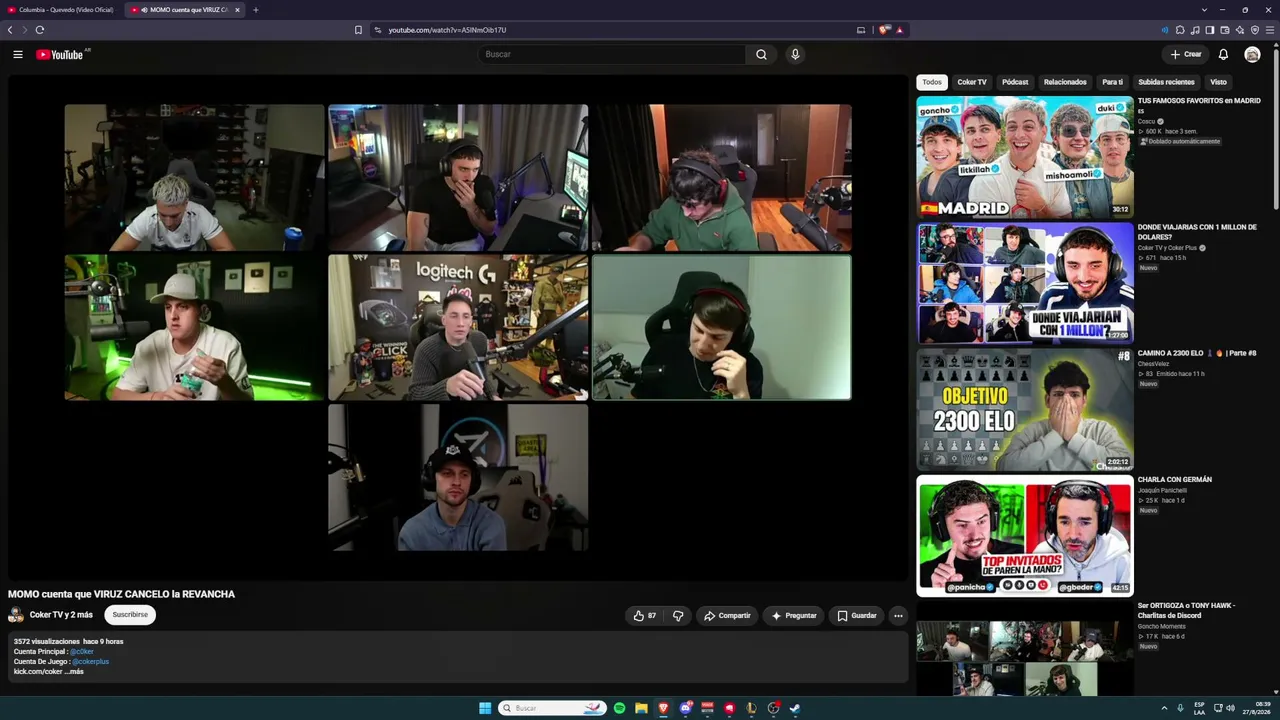Open Discord from the taskbar
The width and height of the screenshot is (1280, 720).
point(685,708)
